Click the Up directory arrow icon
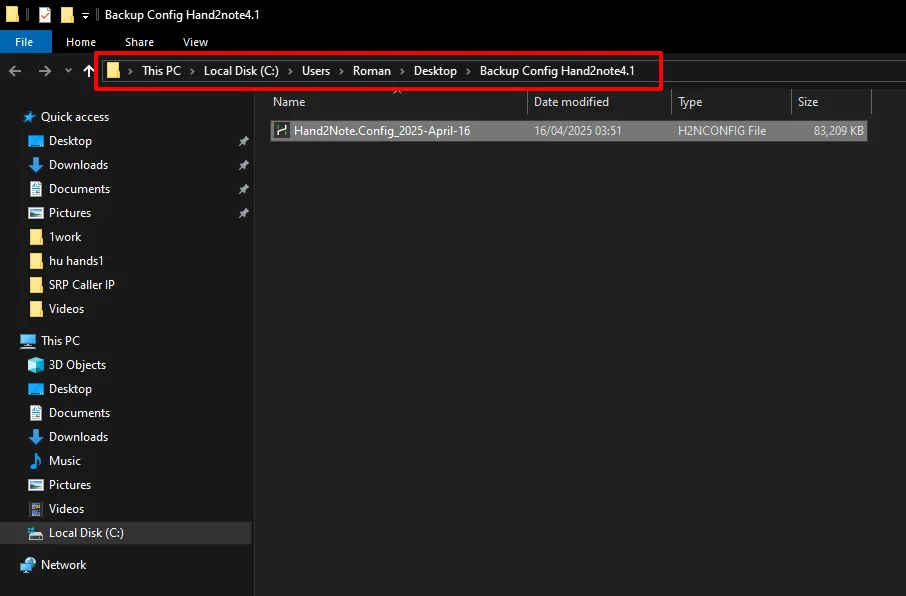The width and height of the screenshot is (906, 596). tap(89, 71)
